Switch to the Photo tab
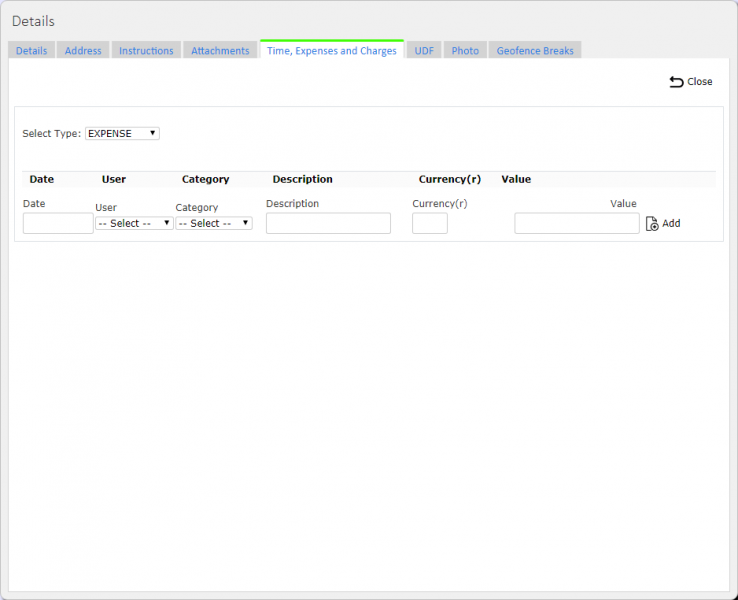738x600 pixels. (x=465, y=50)
